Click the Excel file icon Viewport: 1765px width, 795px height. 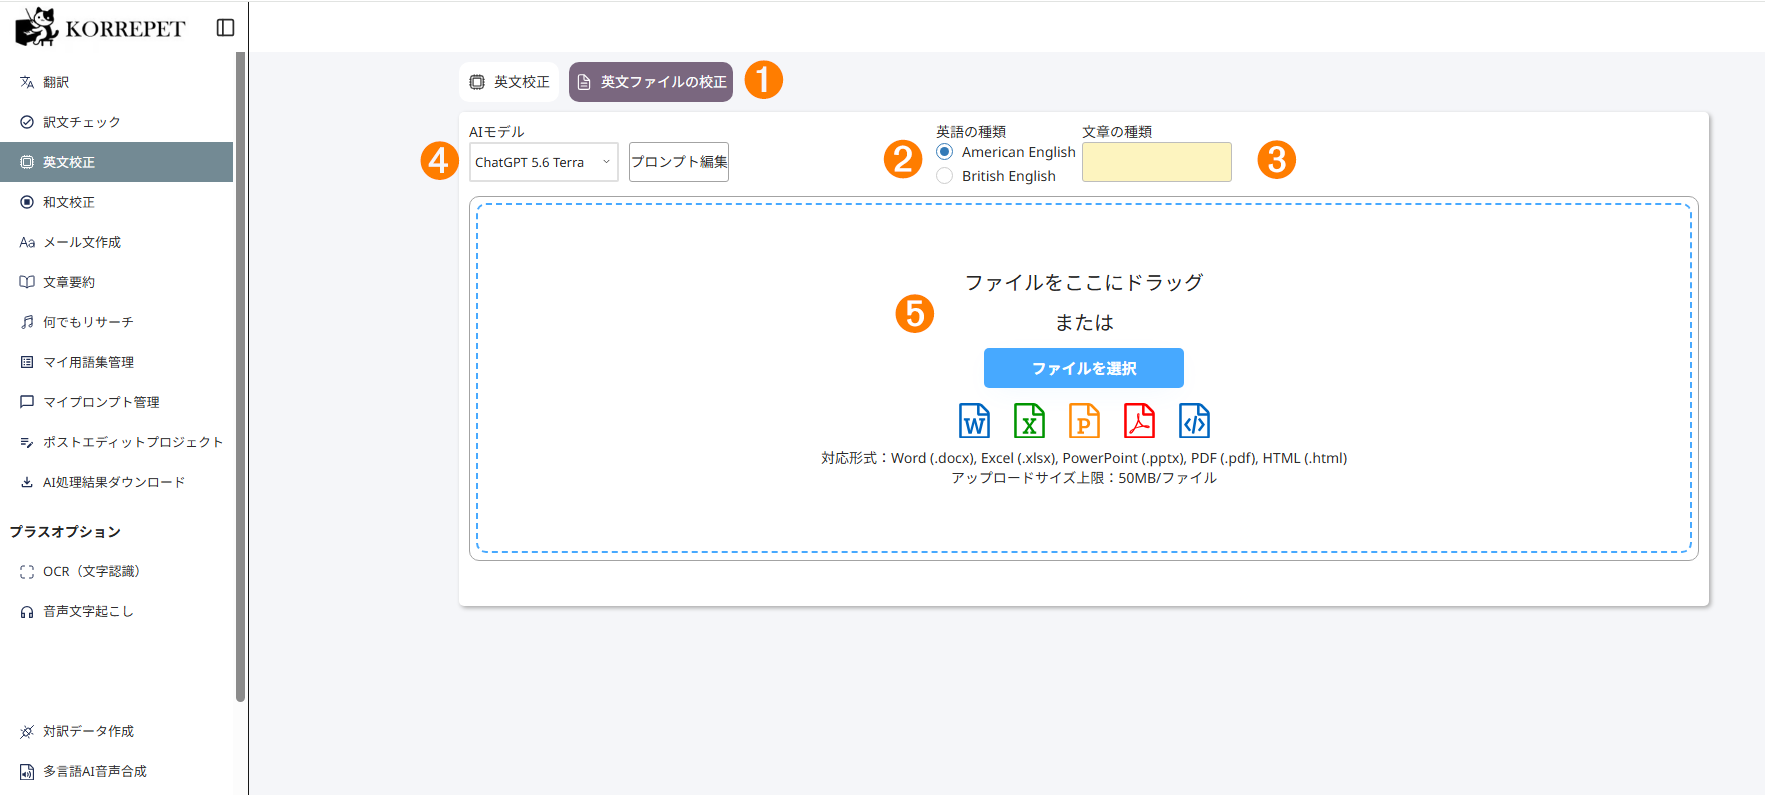point(1029,421)
